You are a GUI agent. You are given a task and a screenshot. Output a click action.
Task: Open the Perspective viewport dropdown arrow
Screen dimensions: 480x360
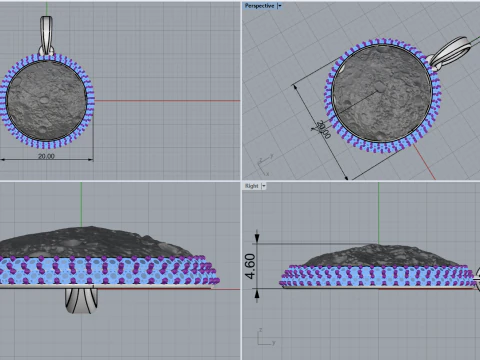pos(280,6)
